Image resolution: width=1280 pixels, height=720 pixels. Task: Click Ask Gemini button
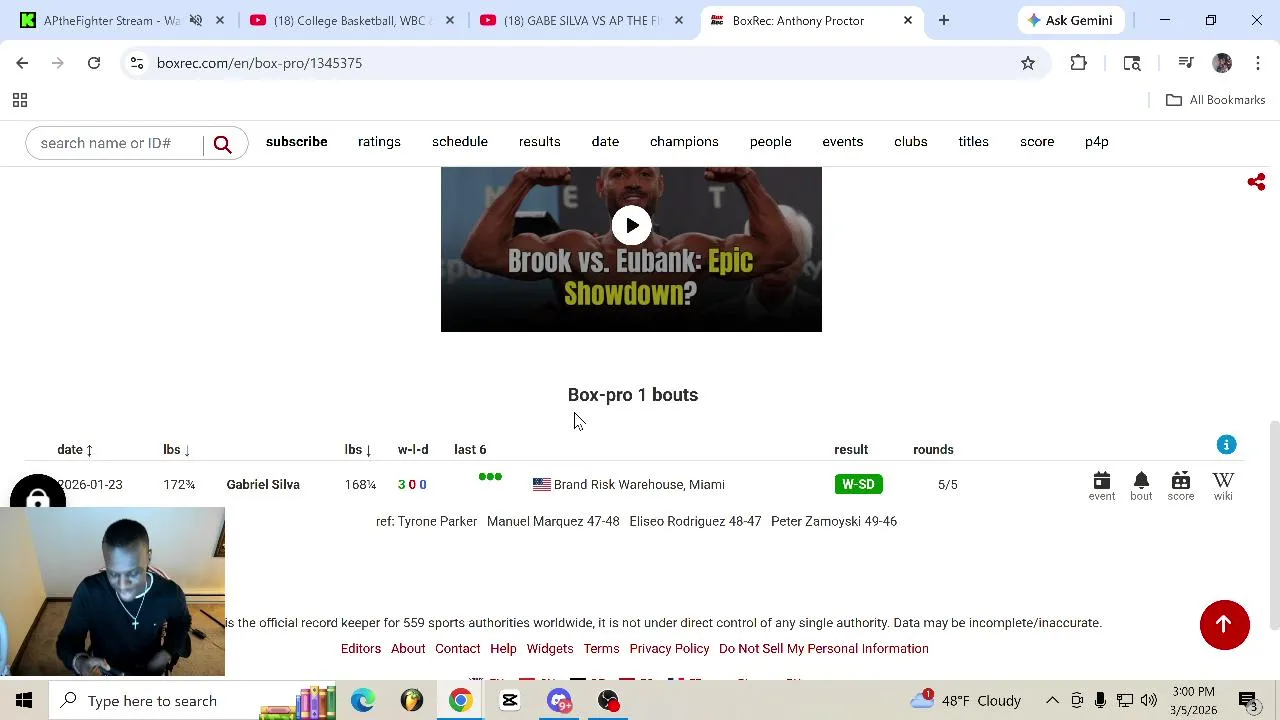1070,20
